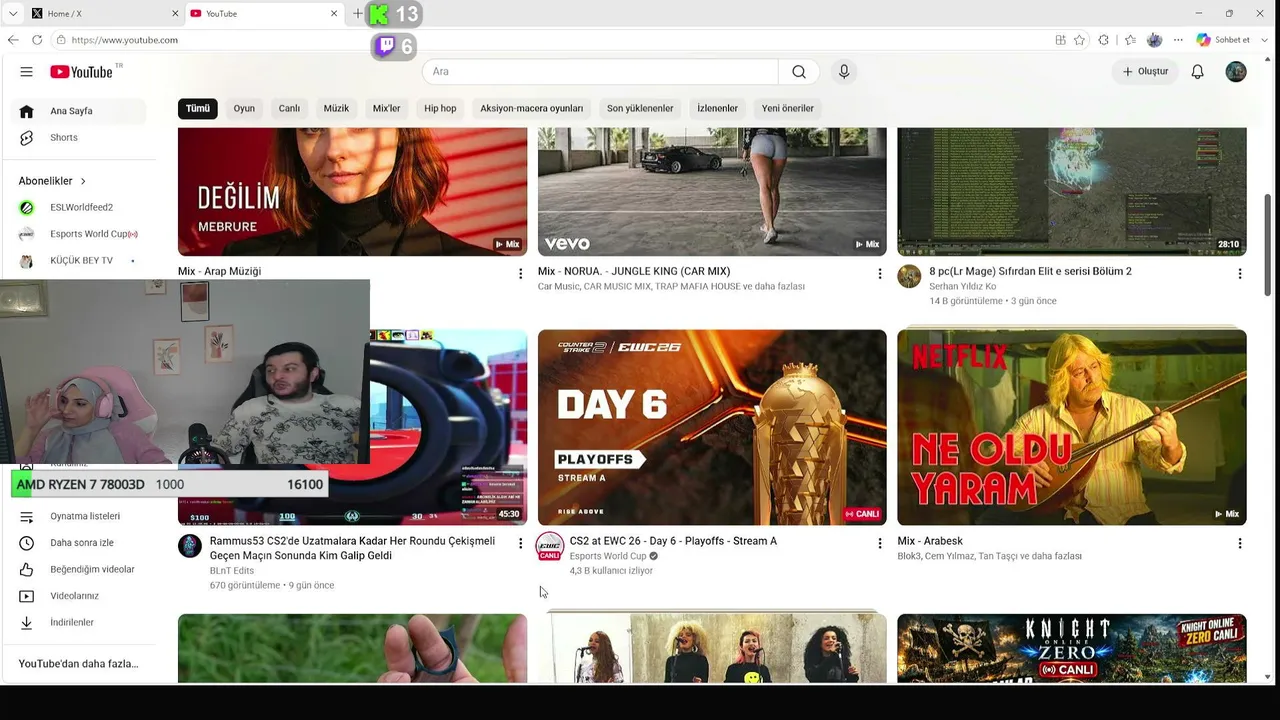The width and height of the screenshot is (1280, 720).
Task: Open the browser tab list dropdown
Action: click(13, 14)
